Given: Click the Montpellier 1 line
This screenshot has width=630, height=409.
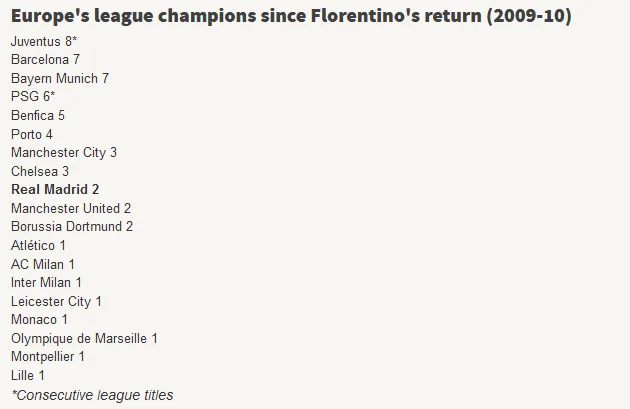Looking at the screenshot, I should pos(48,356).
